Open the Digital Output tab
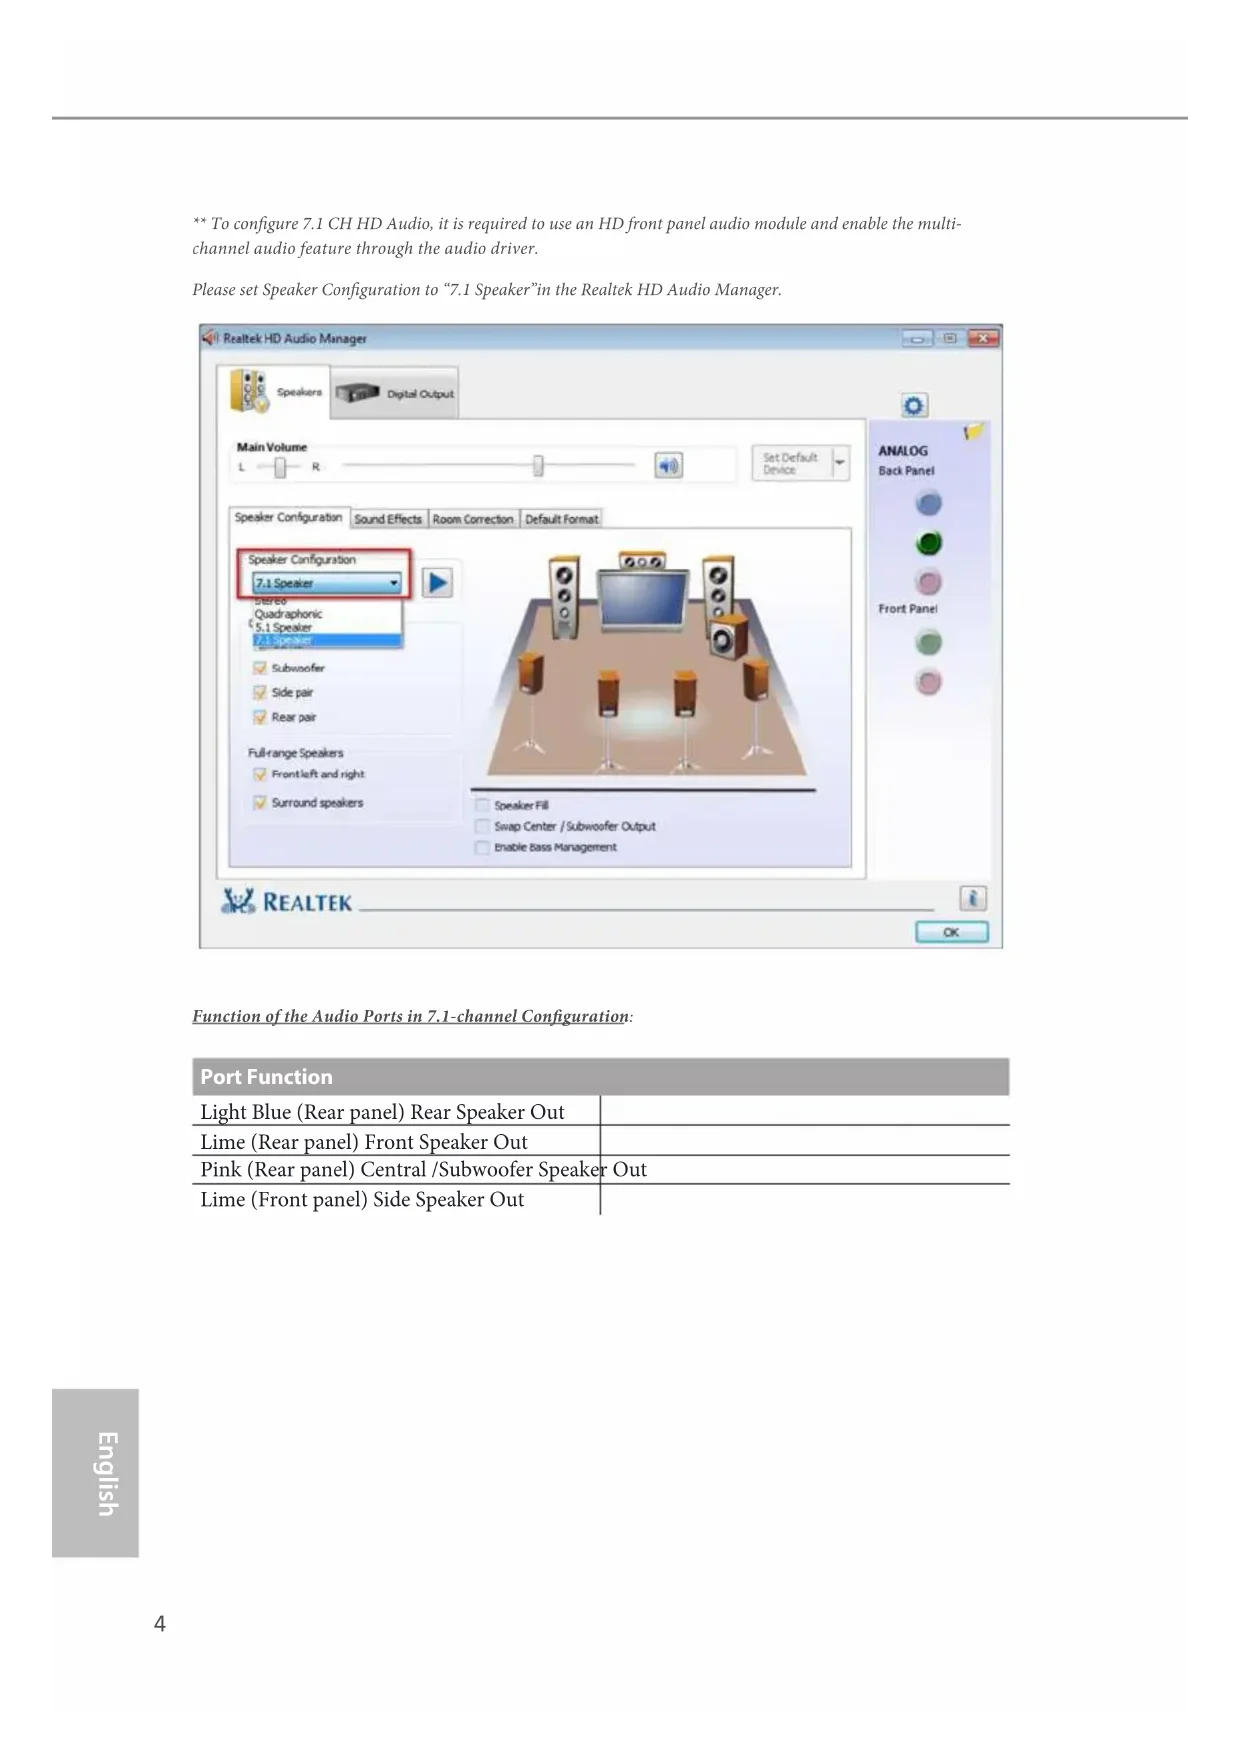Screen dimensions: 1241x1754 pyautogui.click(x=396, y=394)
